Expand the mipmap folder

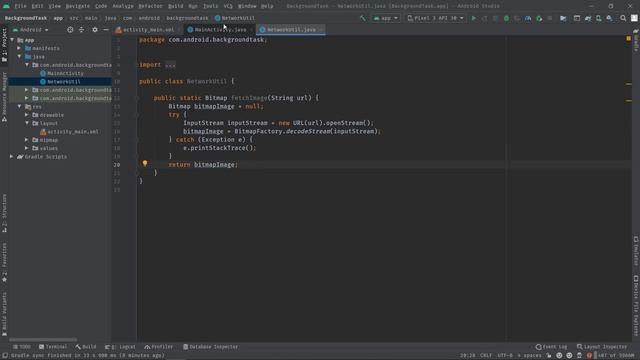click(27, 140)
